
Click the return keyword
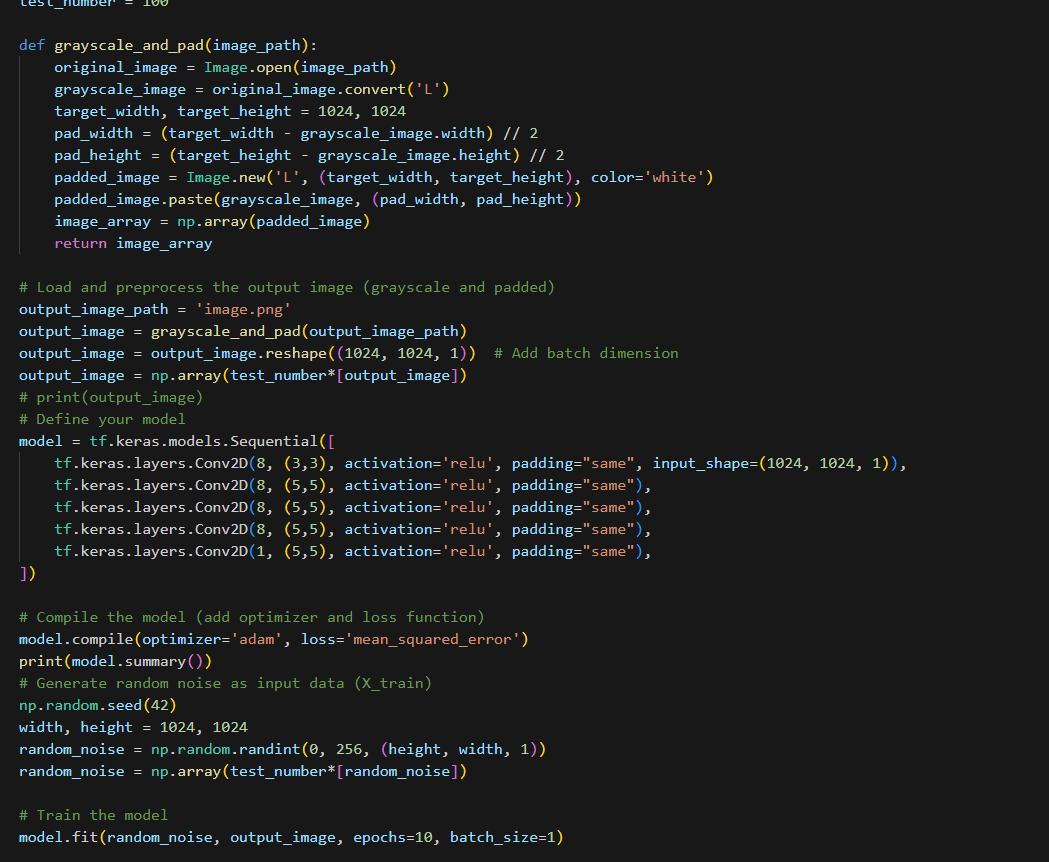pyautogui.click(x=80, y=243)
